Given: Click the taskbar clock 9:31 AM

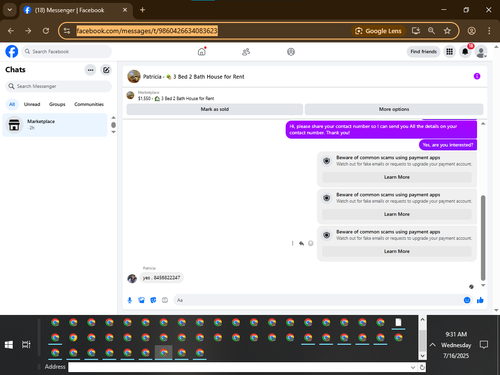Looking at the screenshot, I should coord(456,334).
